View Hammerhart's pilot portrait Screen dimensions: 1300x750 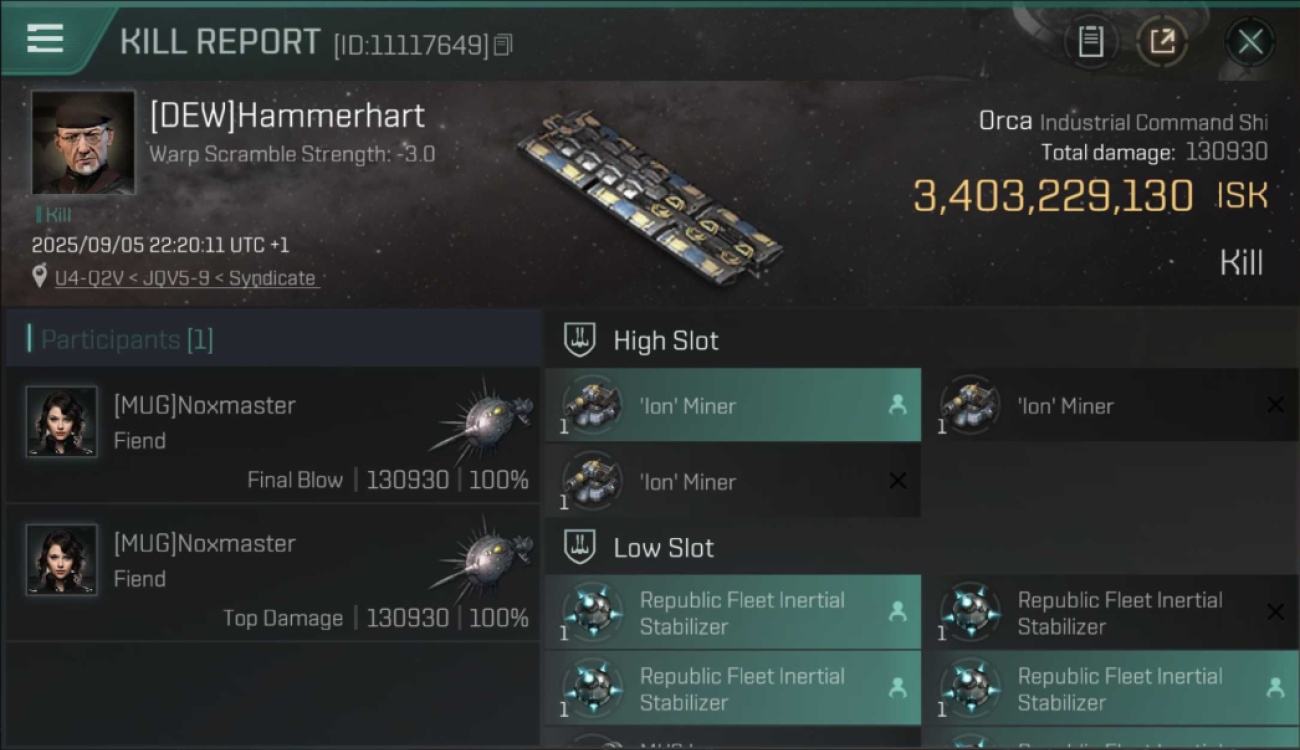pos(83,142)
